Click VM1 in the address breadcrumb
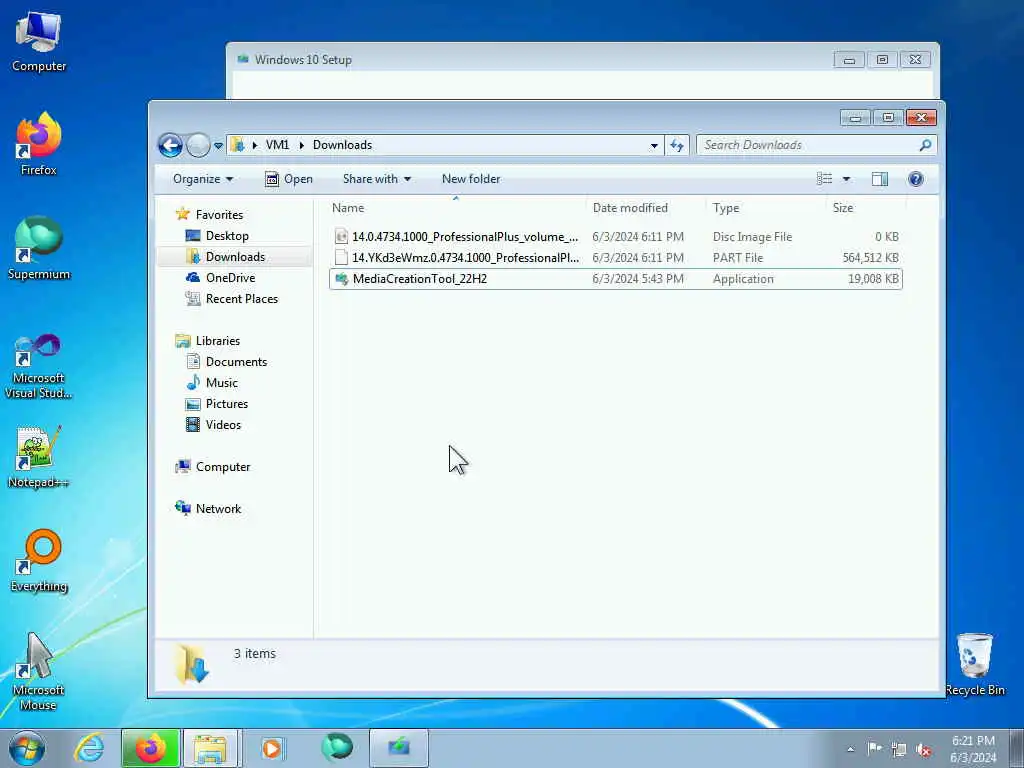 (x=278, y=145)
